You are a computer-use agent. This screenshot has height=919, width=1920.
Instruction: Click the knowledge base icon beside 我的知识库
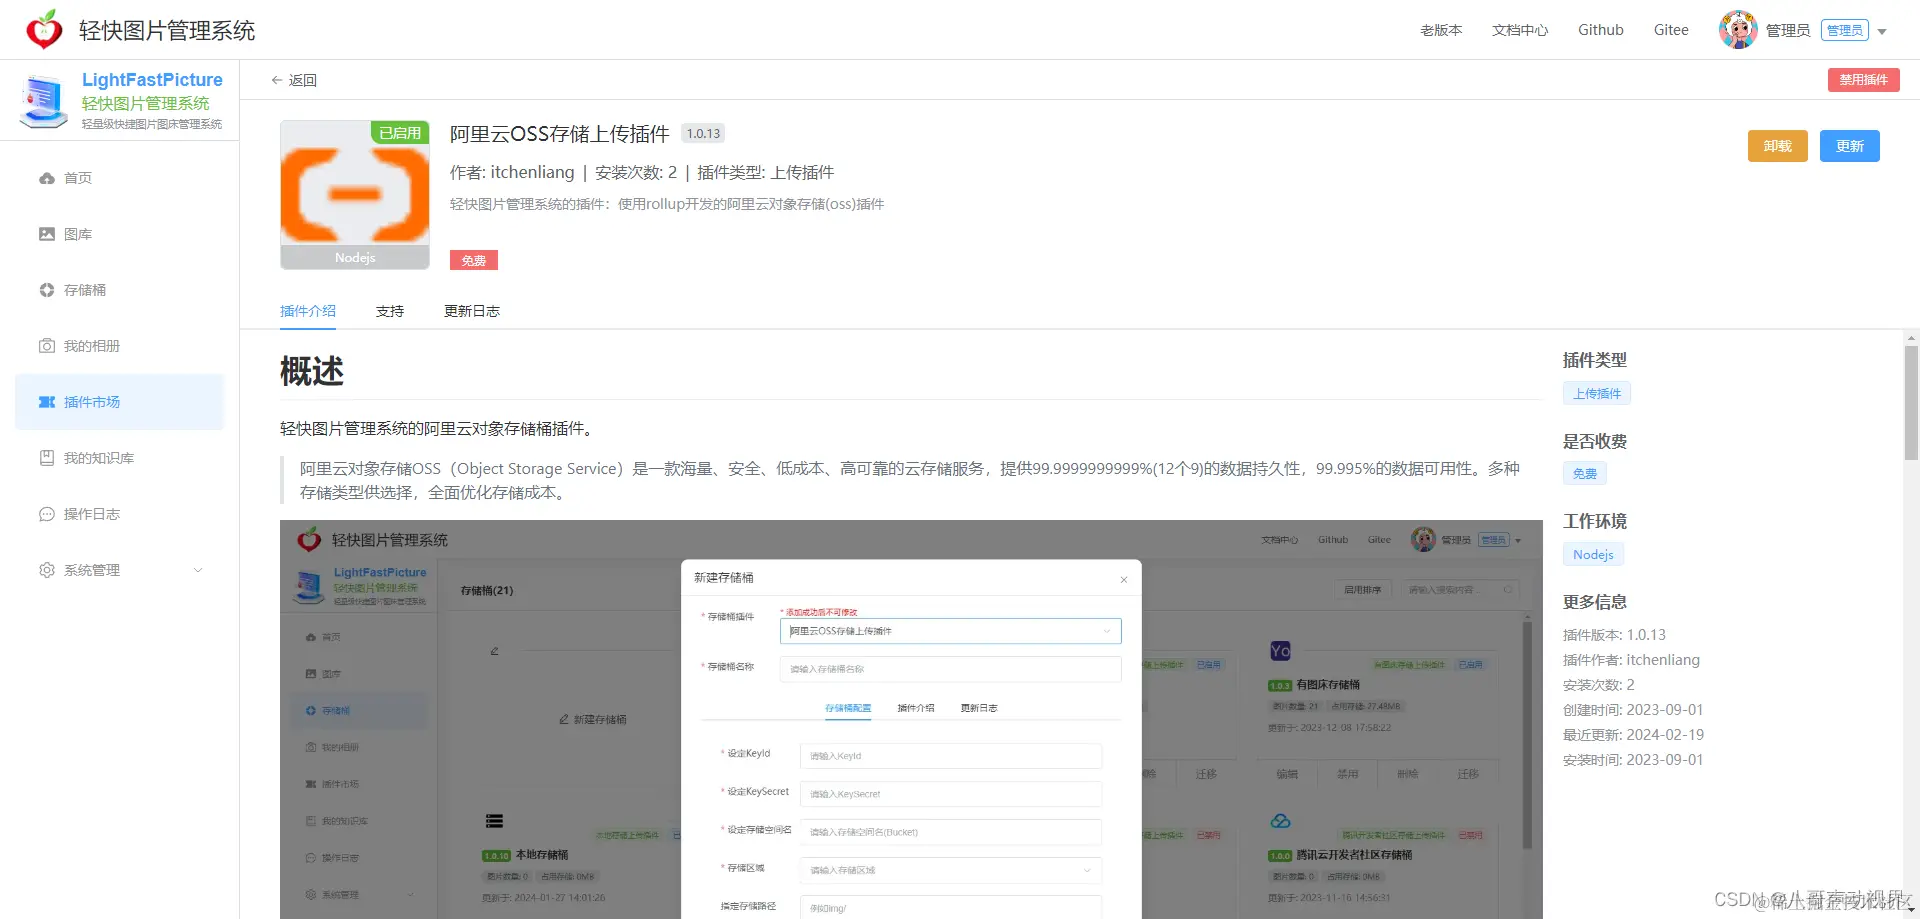[x=47, y=458]
